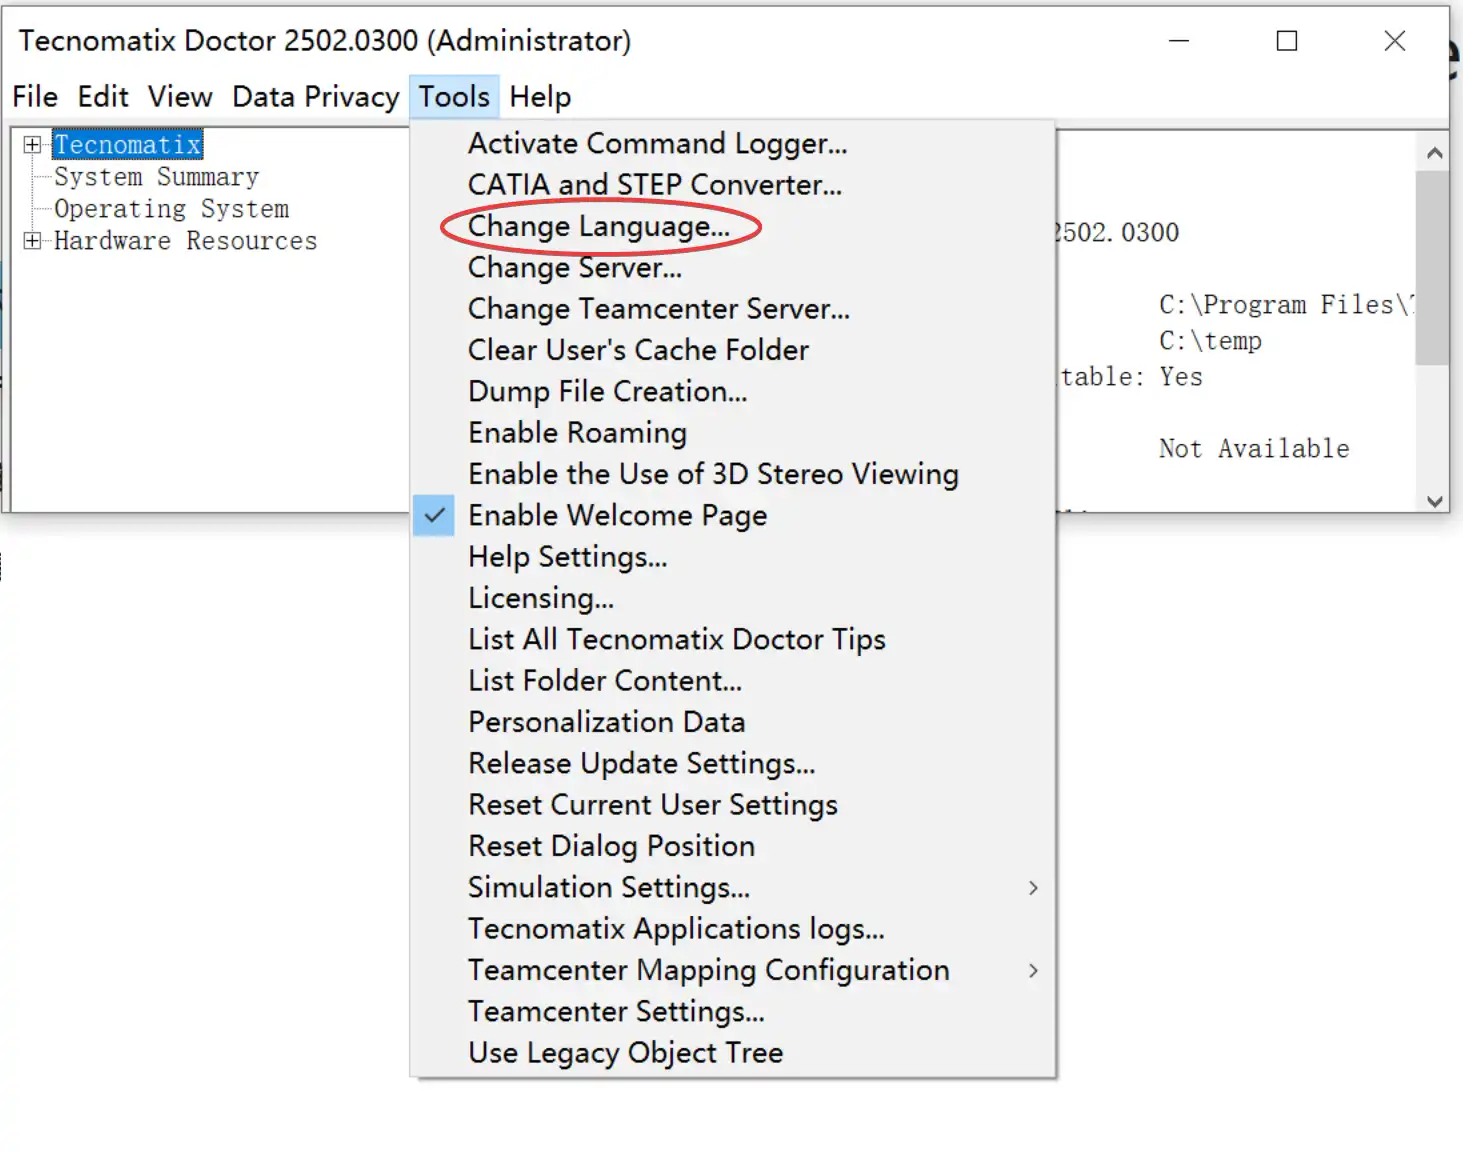Viewport: 1463px width, 1151px height.
Task: Open Dump File Creation dialog
Action: [x=733, y=392]
